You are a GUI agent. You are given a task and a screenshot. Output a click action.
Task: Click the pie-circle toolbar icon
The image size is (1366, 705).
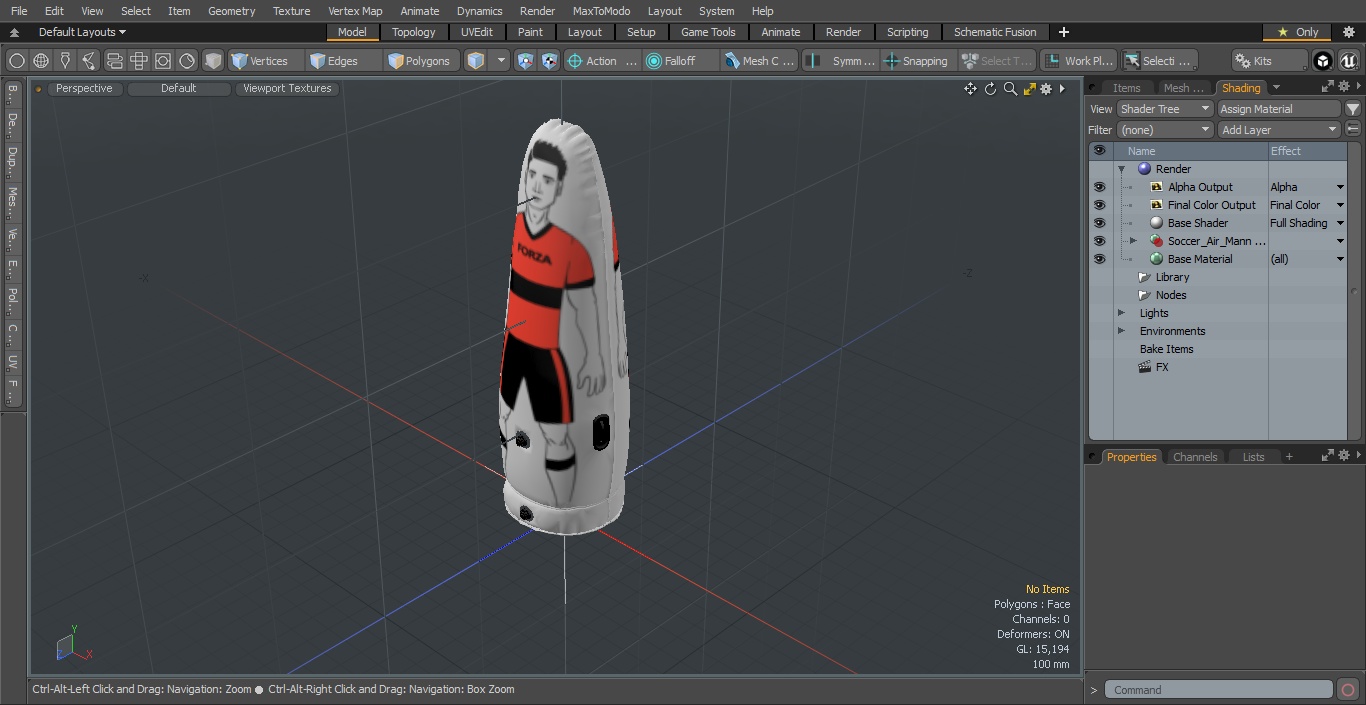point(187,61)
